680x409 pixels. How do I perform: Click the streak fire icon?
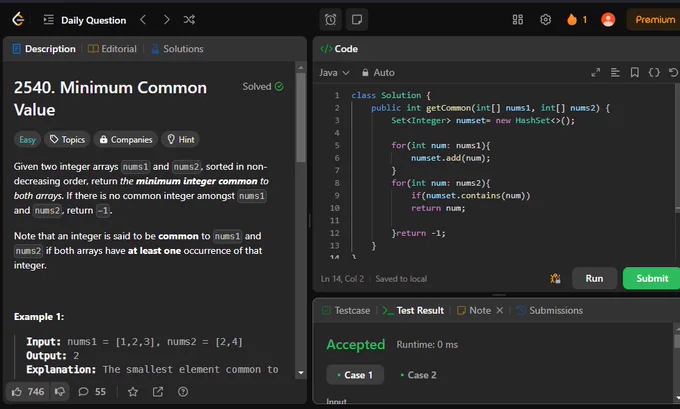(572, 20)
